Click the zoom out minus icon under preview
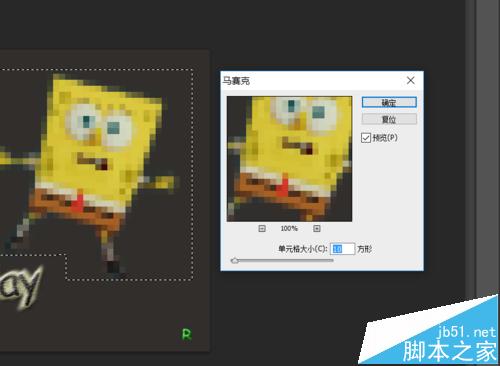The height and width of the screenshot is (366, 500). [262, 228]
